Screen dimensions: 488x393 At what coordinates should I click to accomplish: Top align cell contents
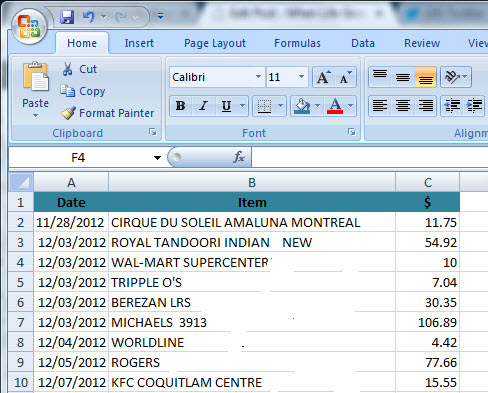coord(380,77)
